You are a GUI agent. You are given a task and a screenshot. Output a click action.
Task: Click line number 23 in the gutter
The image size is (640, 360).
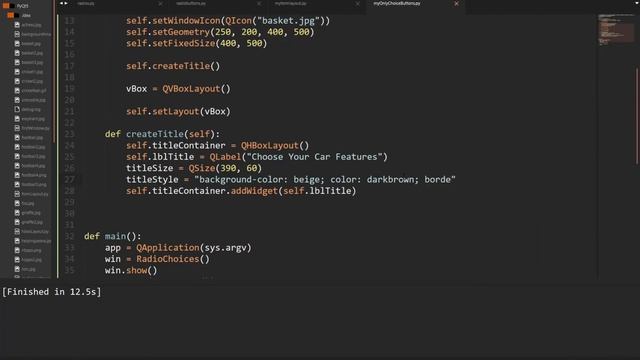click(69, 134)
